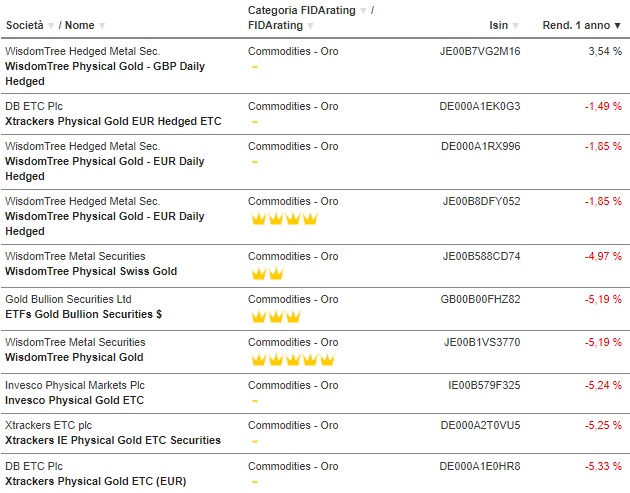Image resolution: width=630 pixels, height=493 pixels.
Task: Select ISIN JE00B1VS3770
Action: [x=482, y=342]
